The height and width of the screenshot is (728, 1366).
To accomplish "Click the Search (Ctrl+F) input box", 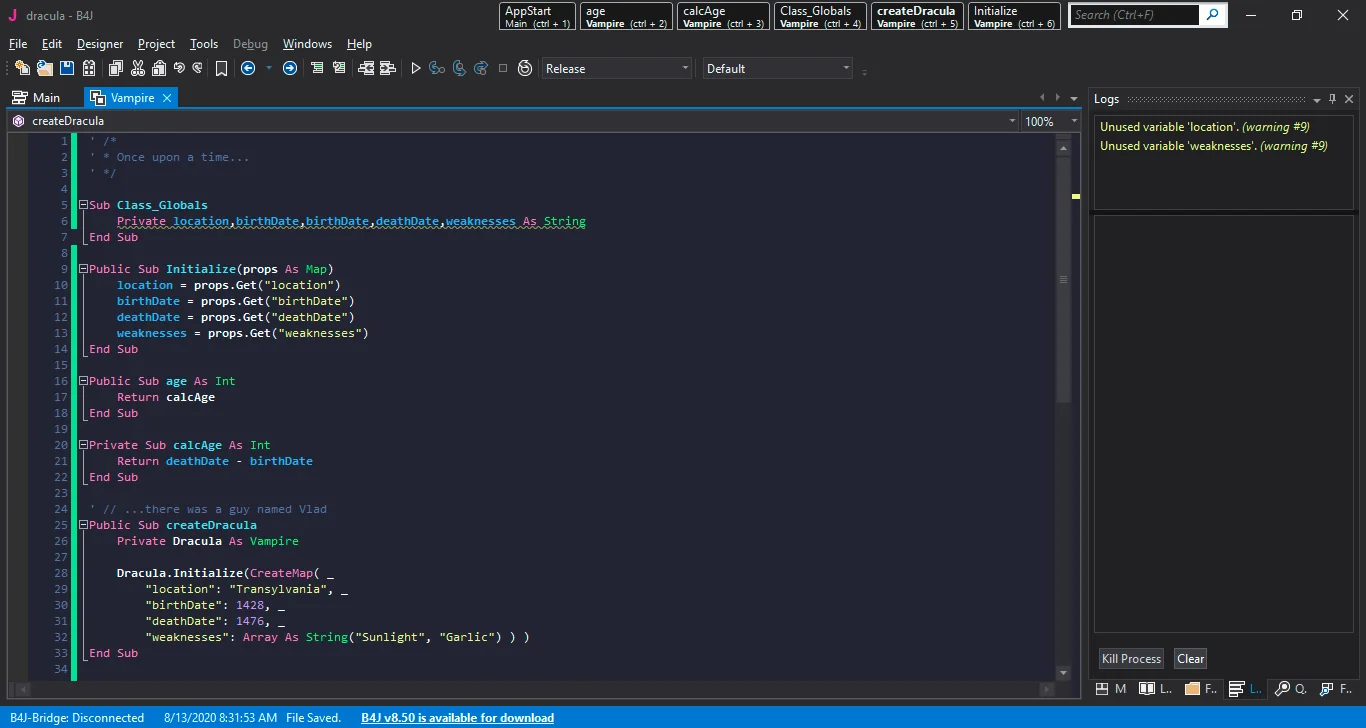I will [1134, 15].
